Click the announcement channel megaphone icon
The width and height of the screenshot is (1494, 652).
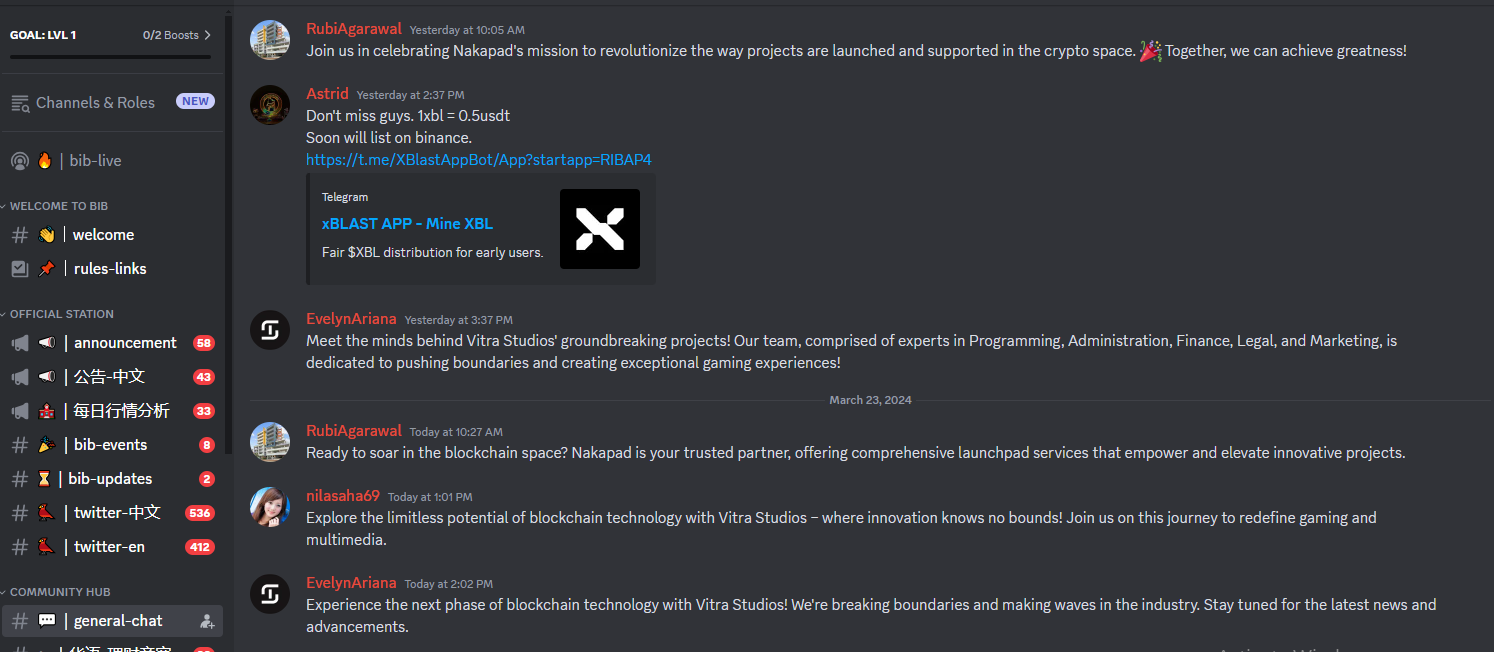(20, 343)
